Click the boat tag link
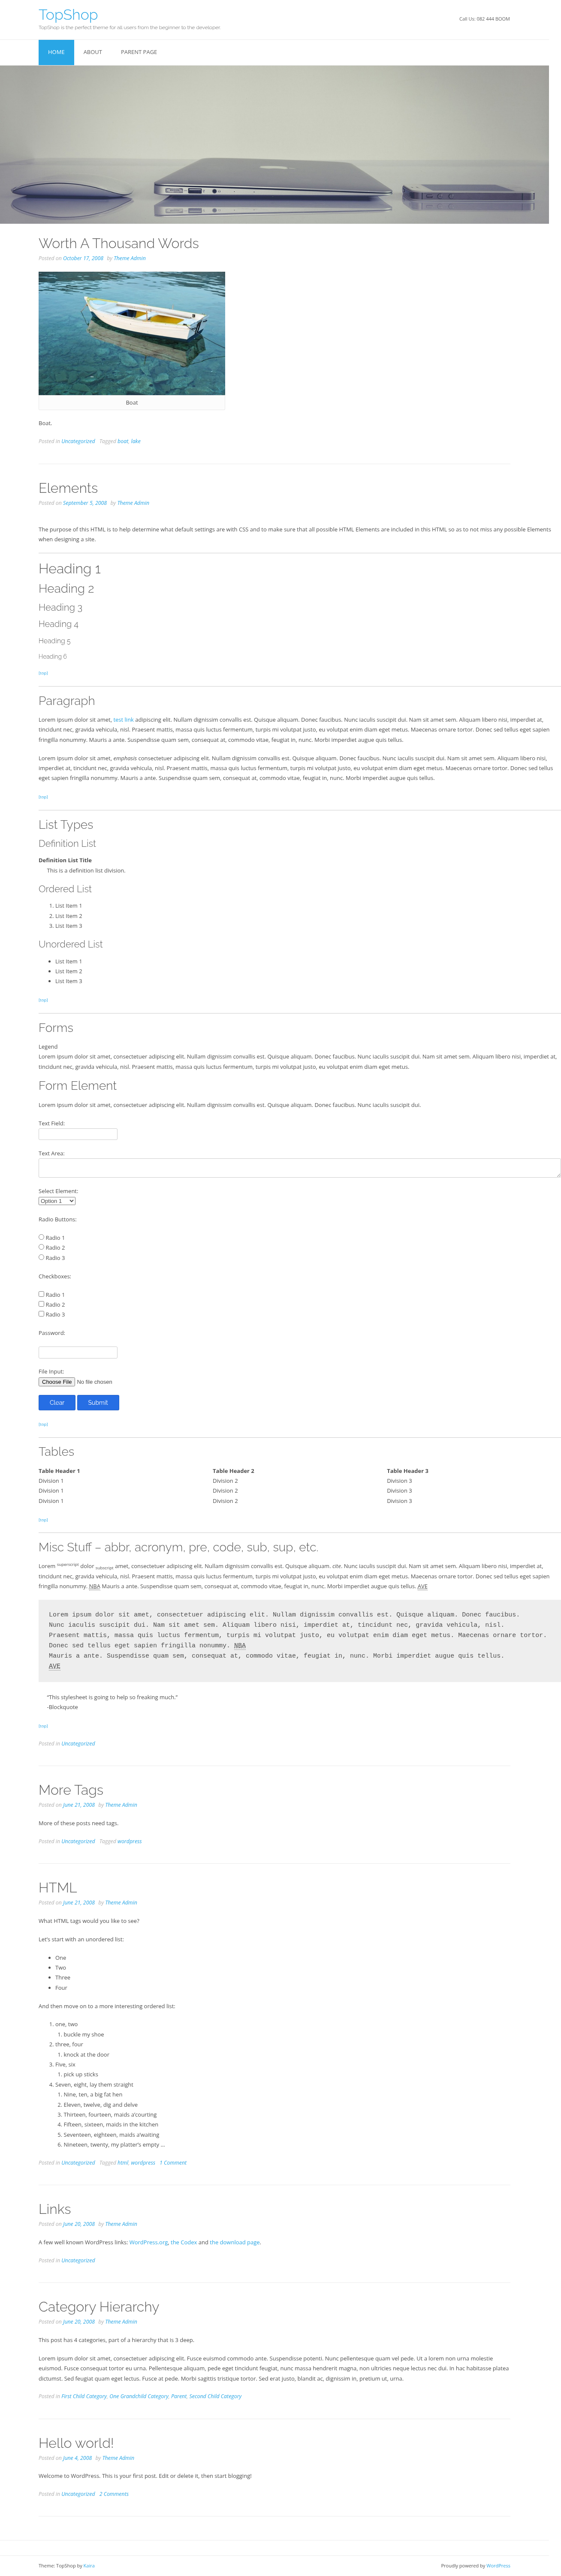This screenshot has height=2576, width=561. coord(123,441)
